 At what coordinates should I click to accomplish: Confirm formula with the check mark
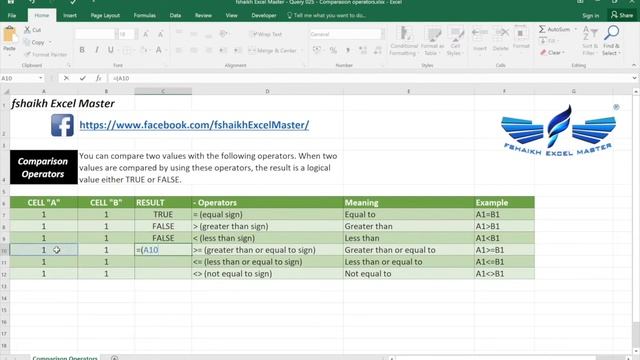[x=82, y=78]
